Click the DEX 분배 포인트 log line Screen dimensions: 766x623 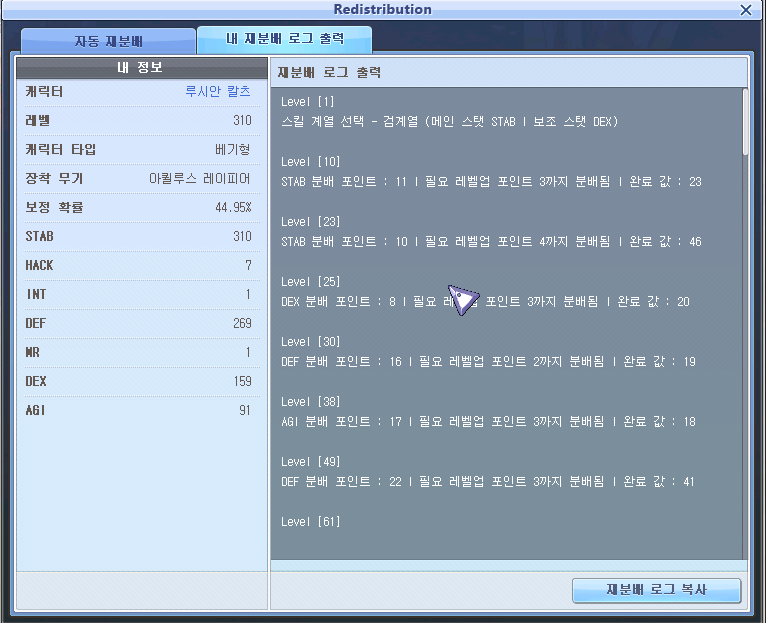click(486, 302)
